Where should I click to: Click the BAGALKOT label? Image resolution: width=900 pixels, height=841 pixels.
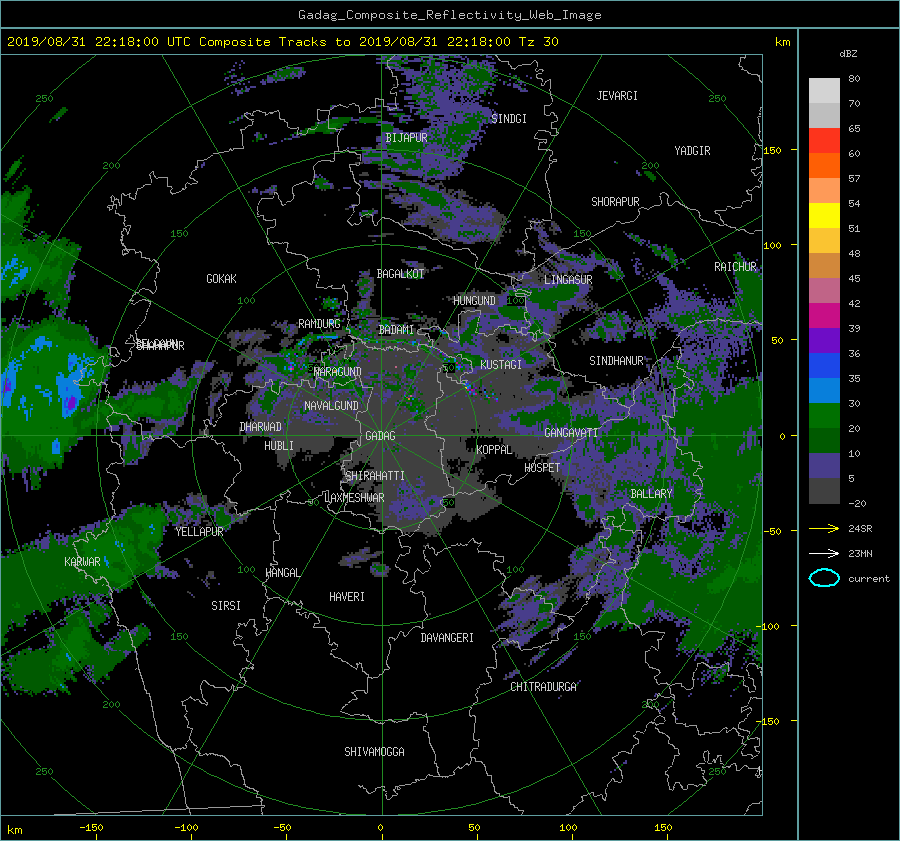click(x=400, y=274)
